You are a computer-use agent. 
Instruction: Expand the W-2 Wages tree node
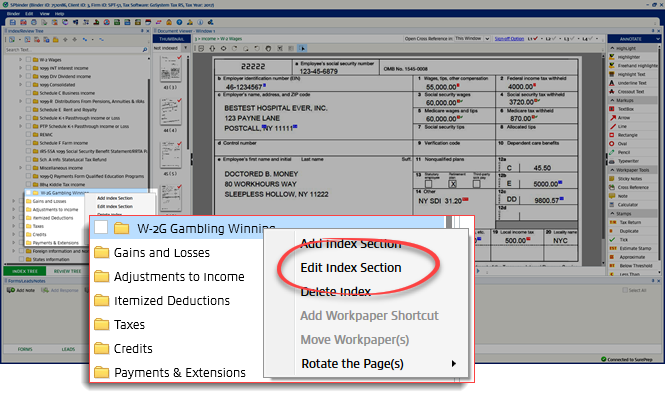pyautogui.click(x=20, y=60)
